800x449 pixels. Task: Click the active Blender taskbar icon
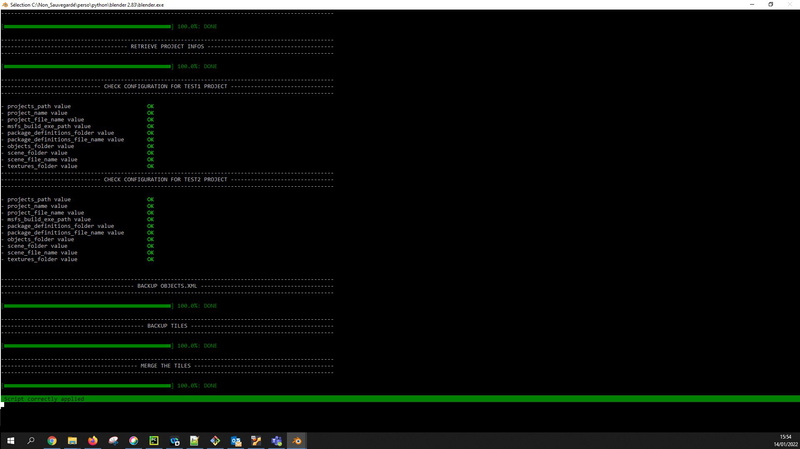click(297, 440)
